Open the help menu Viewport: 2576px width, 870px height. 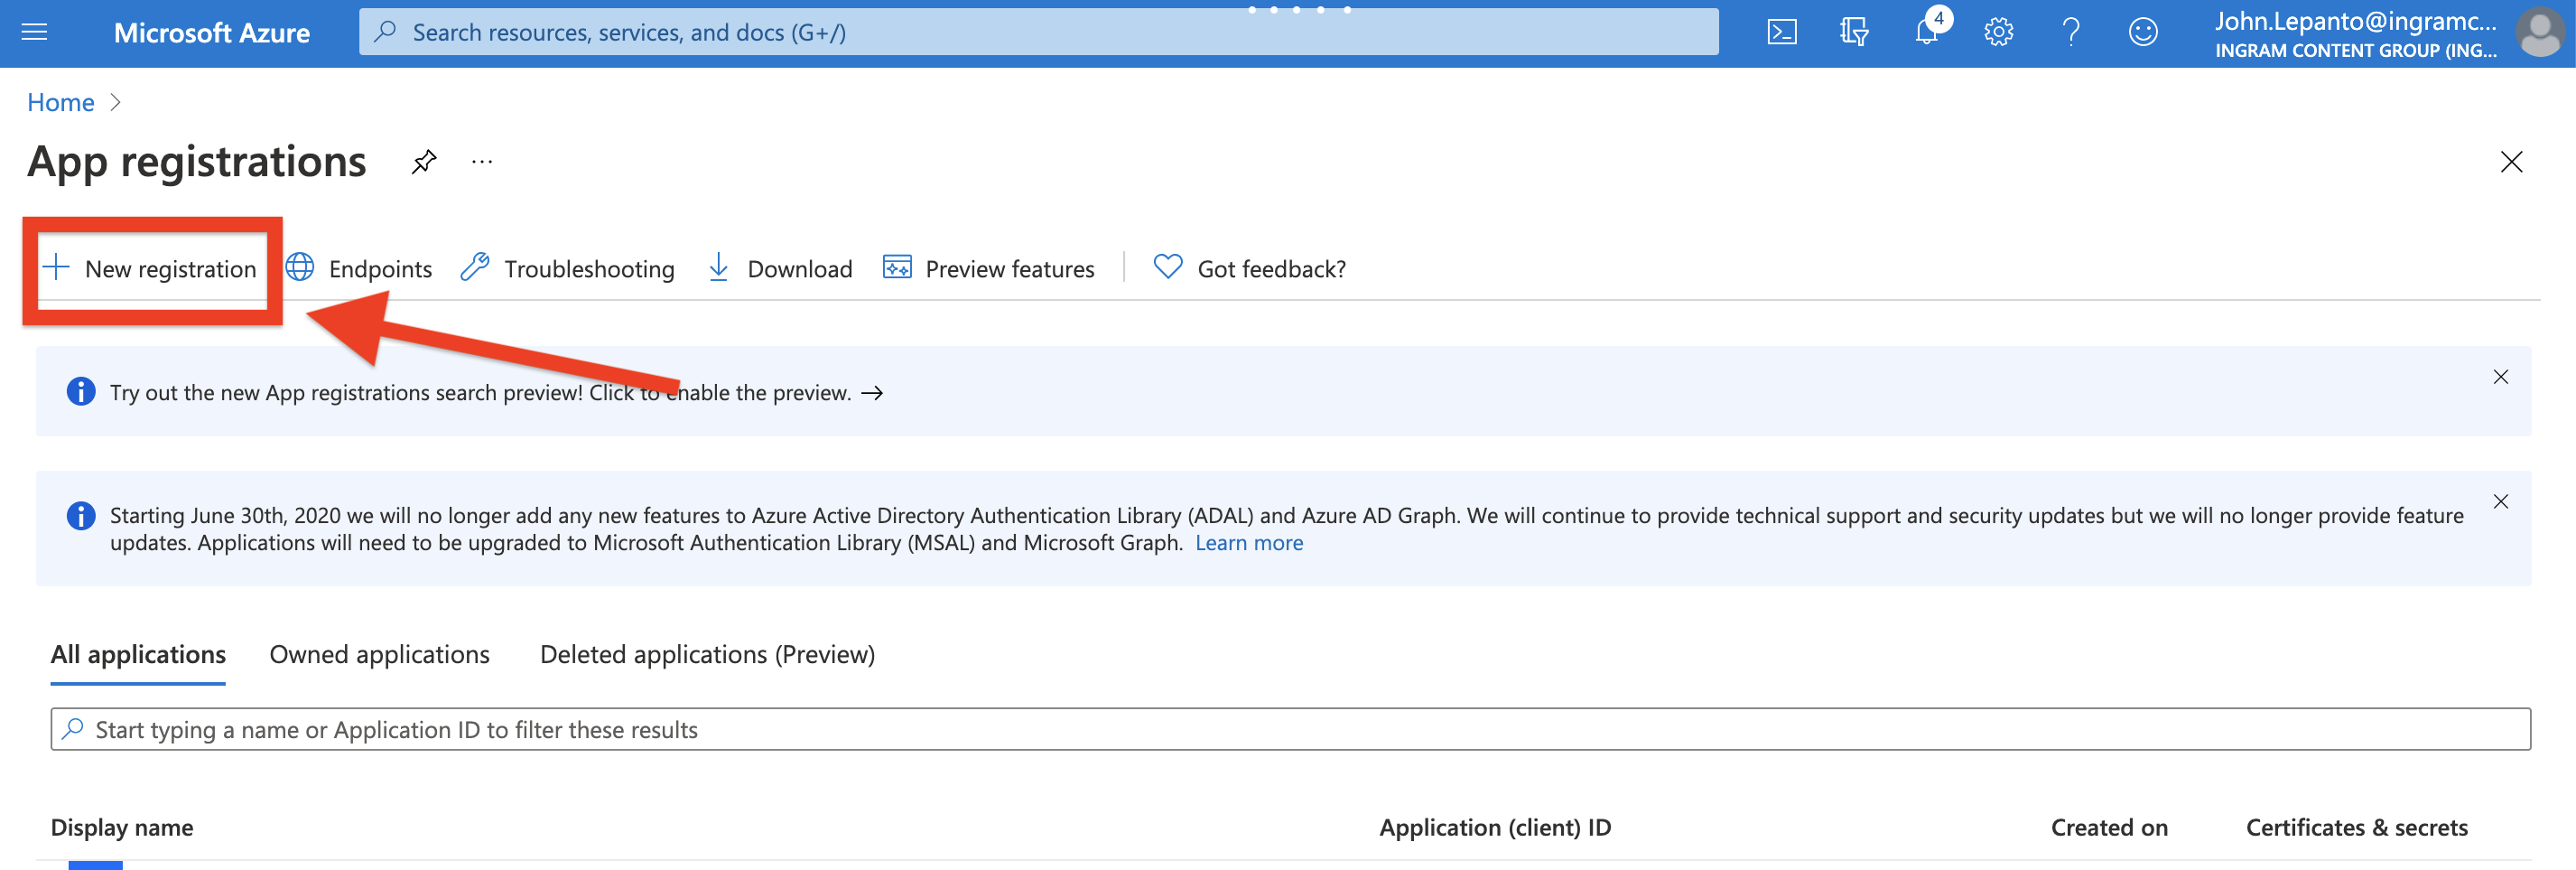click(x=2071, y=32)
